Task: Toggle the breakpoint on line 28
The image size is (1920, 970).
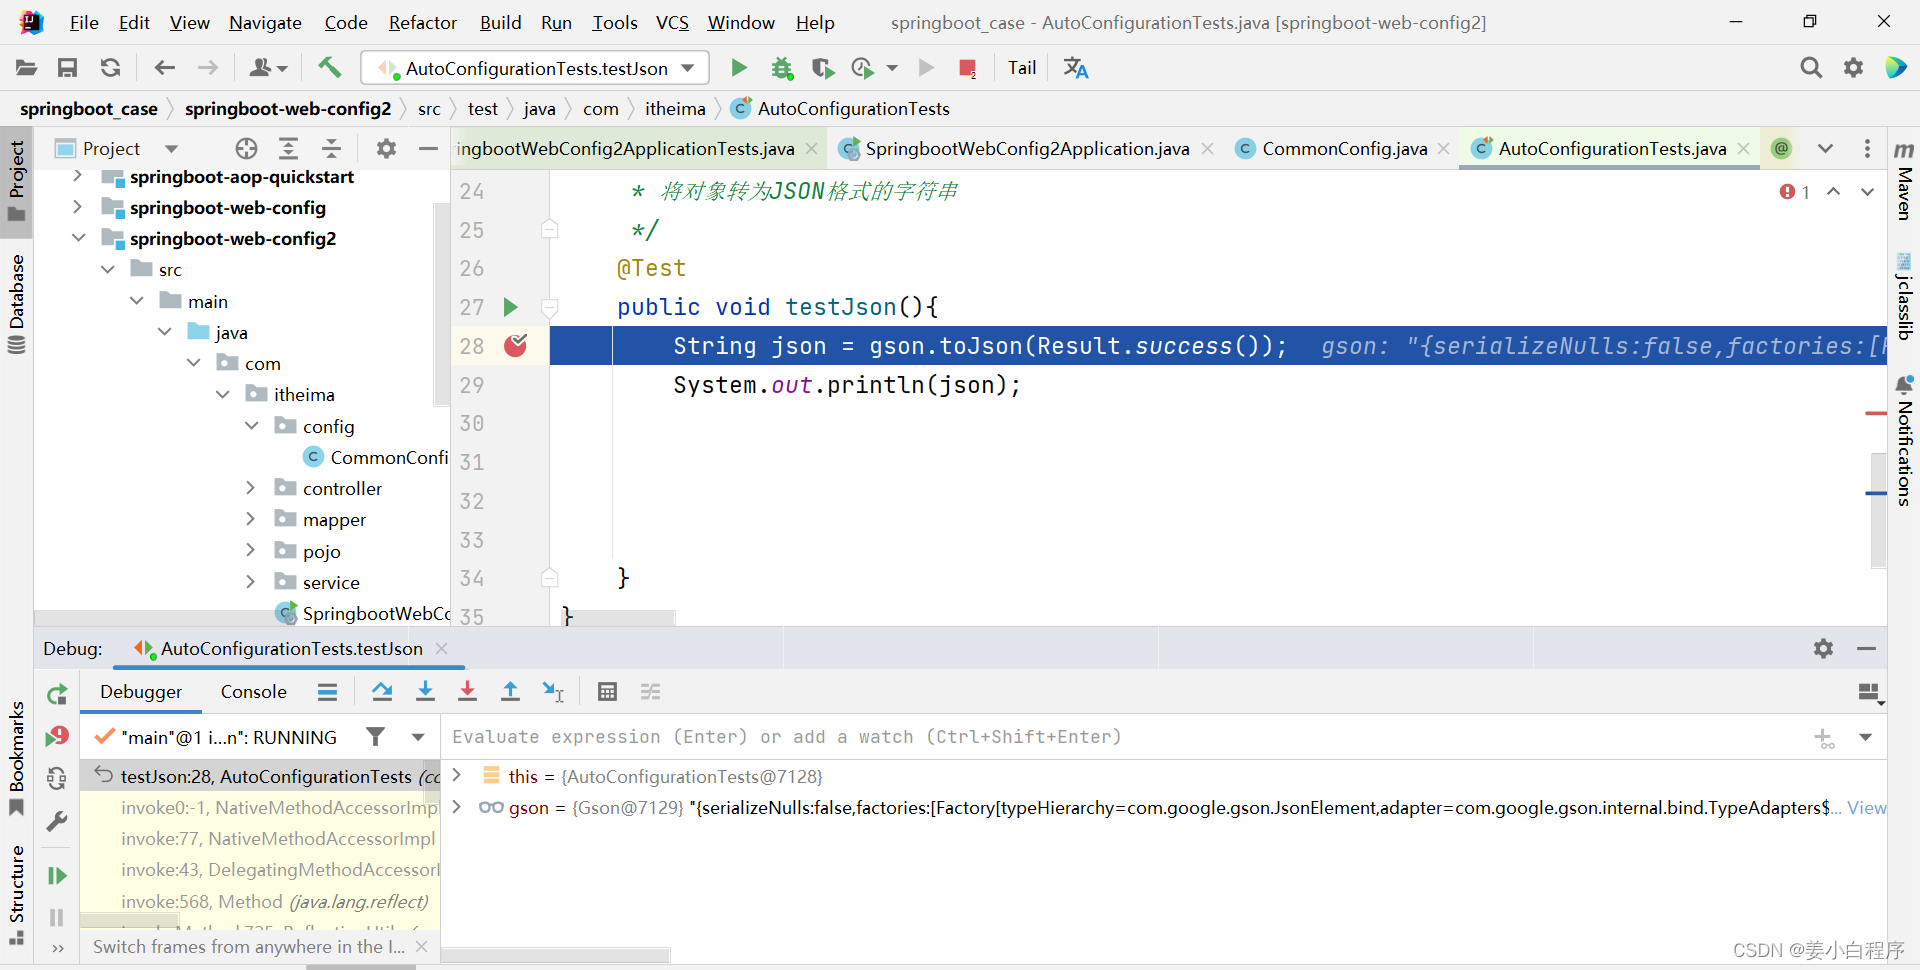Action: (516, 346)
